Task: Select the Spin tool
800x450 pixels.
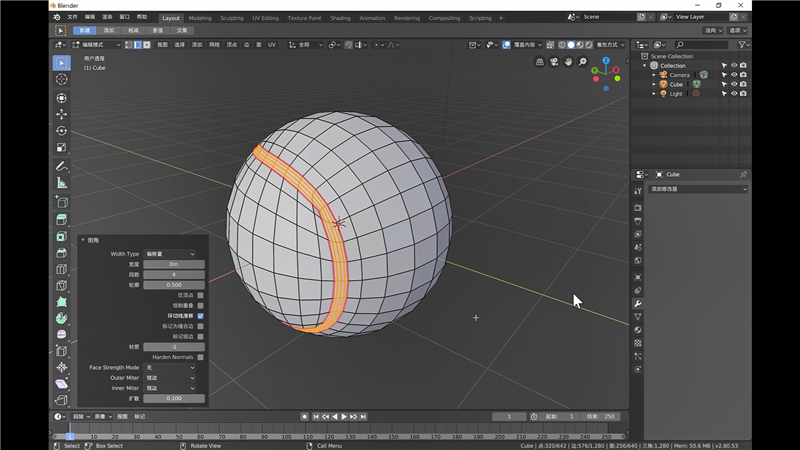Action: [62, 318]
